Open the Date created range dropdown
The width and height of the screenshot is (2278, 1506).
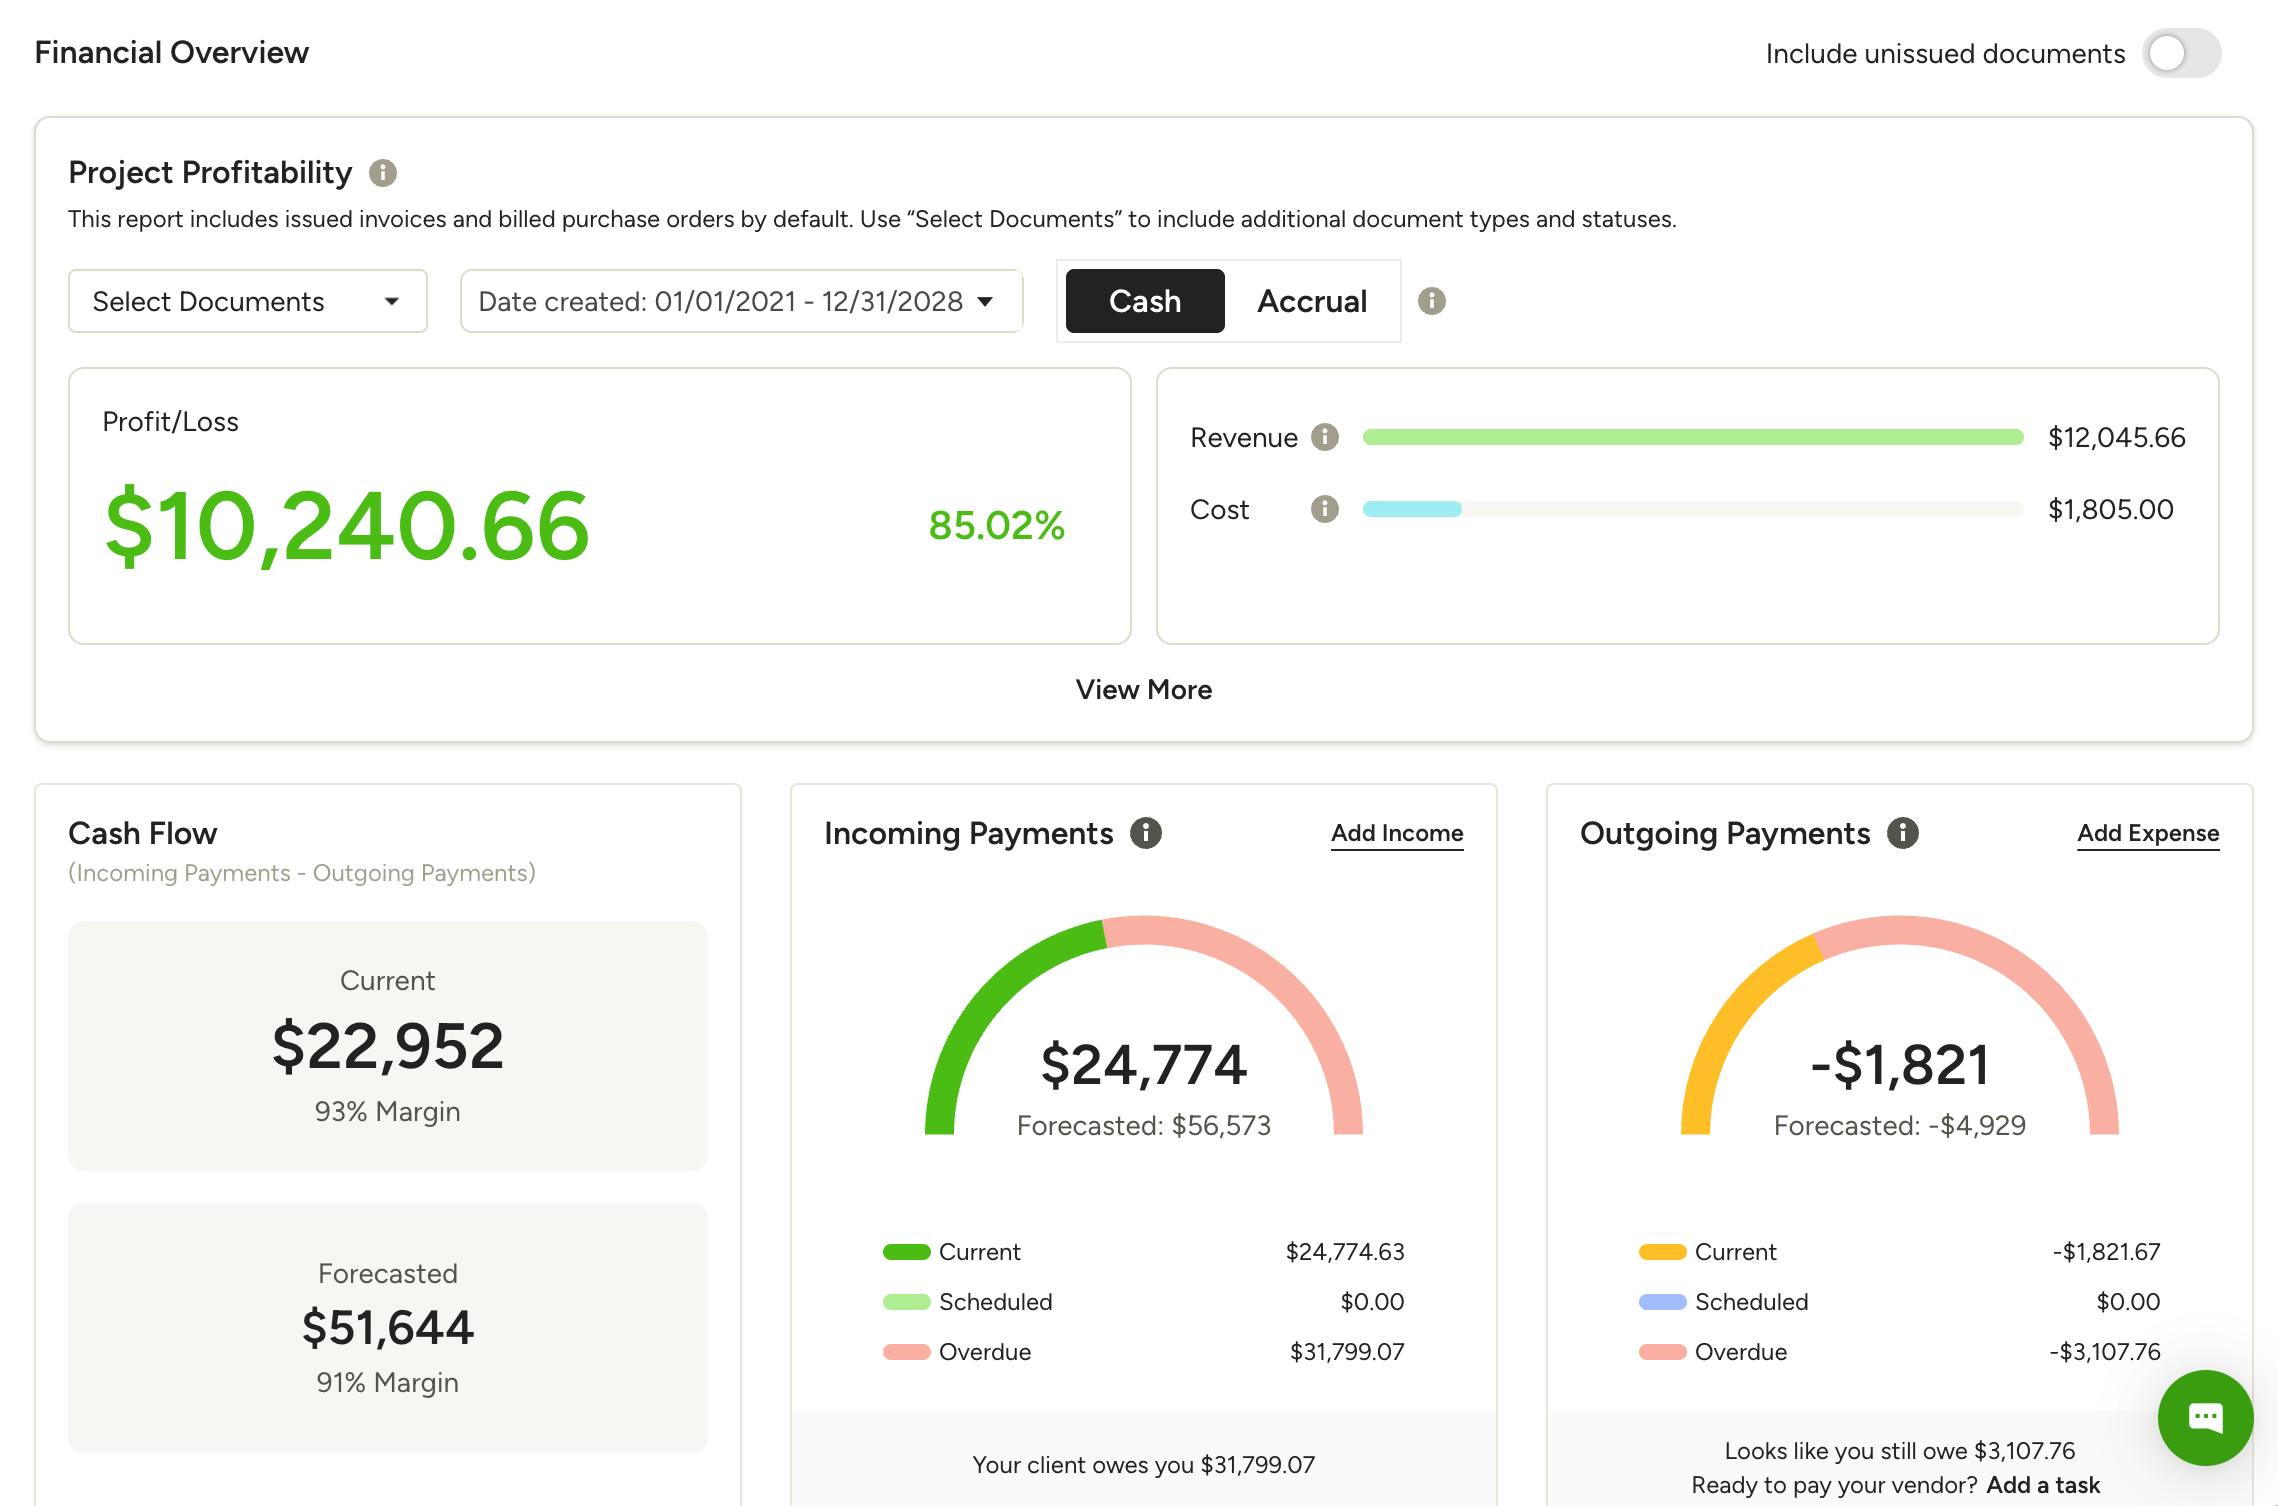[x=742, y=301]
